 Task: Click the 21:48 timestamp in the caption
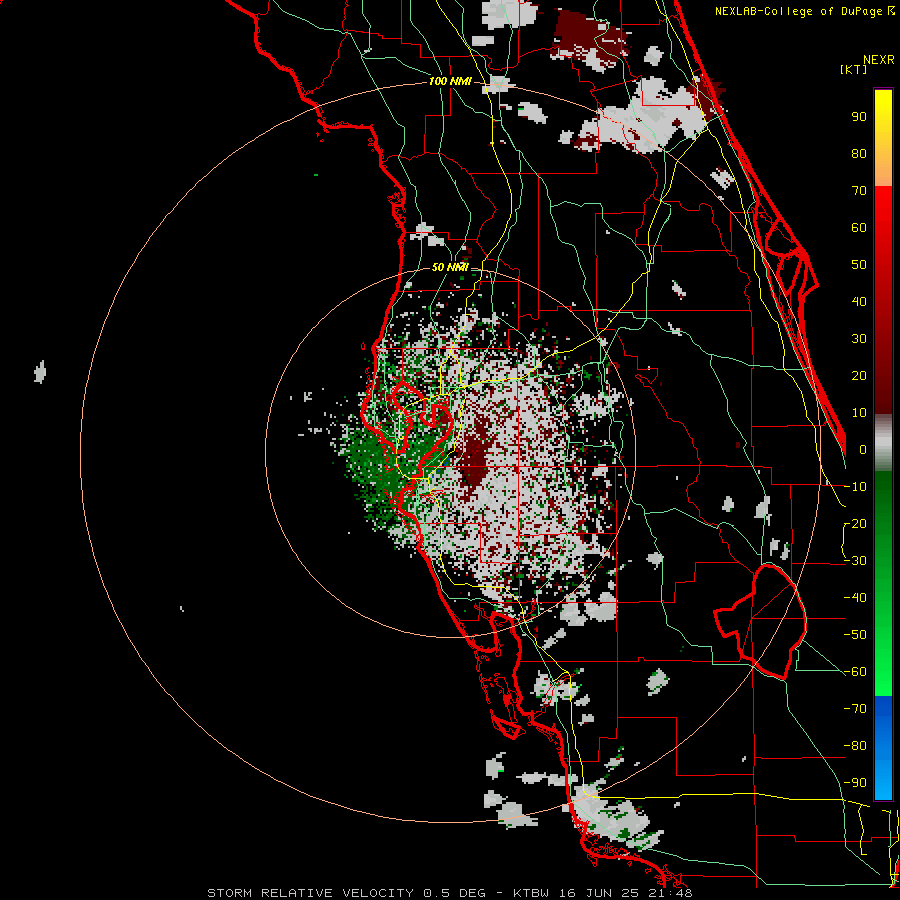tap(674, 893)
